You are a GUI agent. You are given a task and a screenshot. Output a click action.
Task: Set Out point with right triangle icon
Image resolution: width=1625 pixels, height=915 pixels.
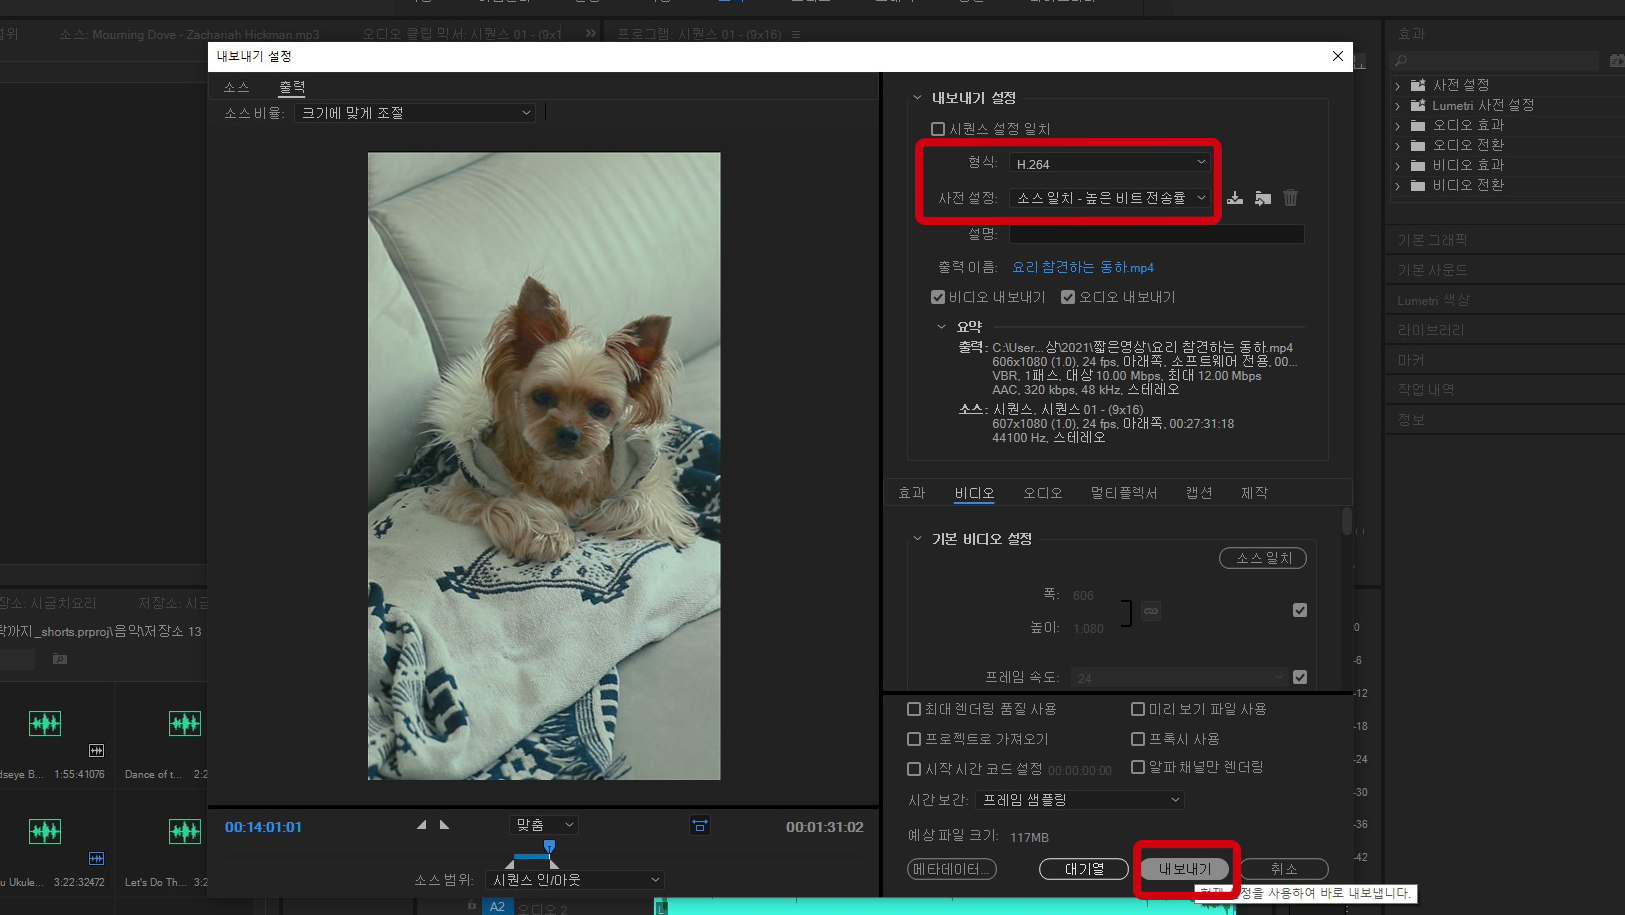pos(445,825)
